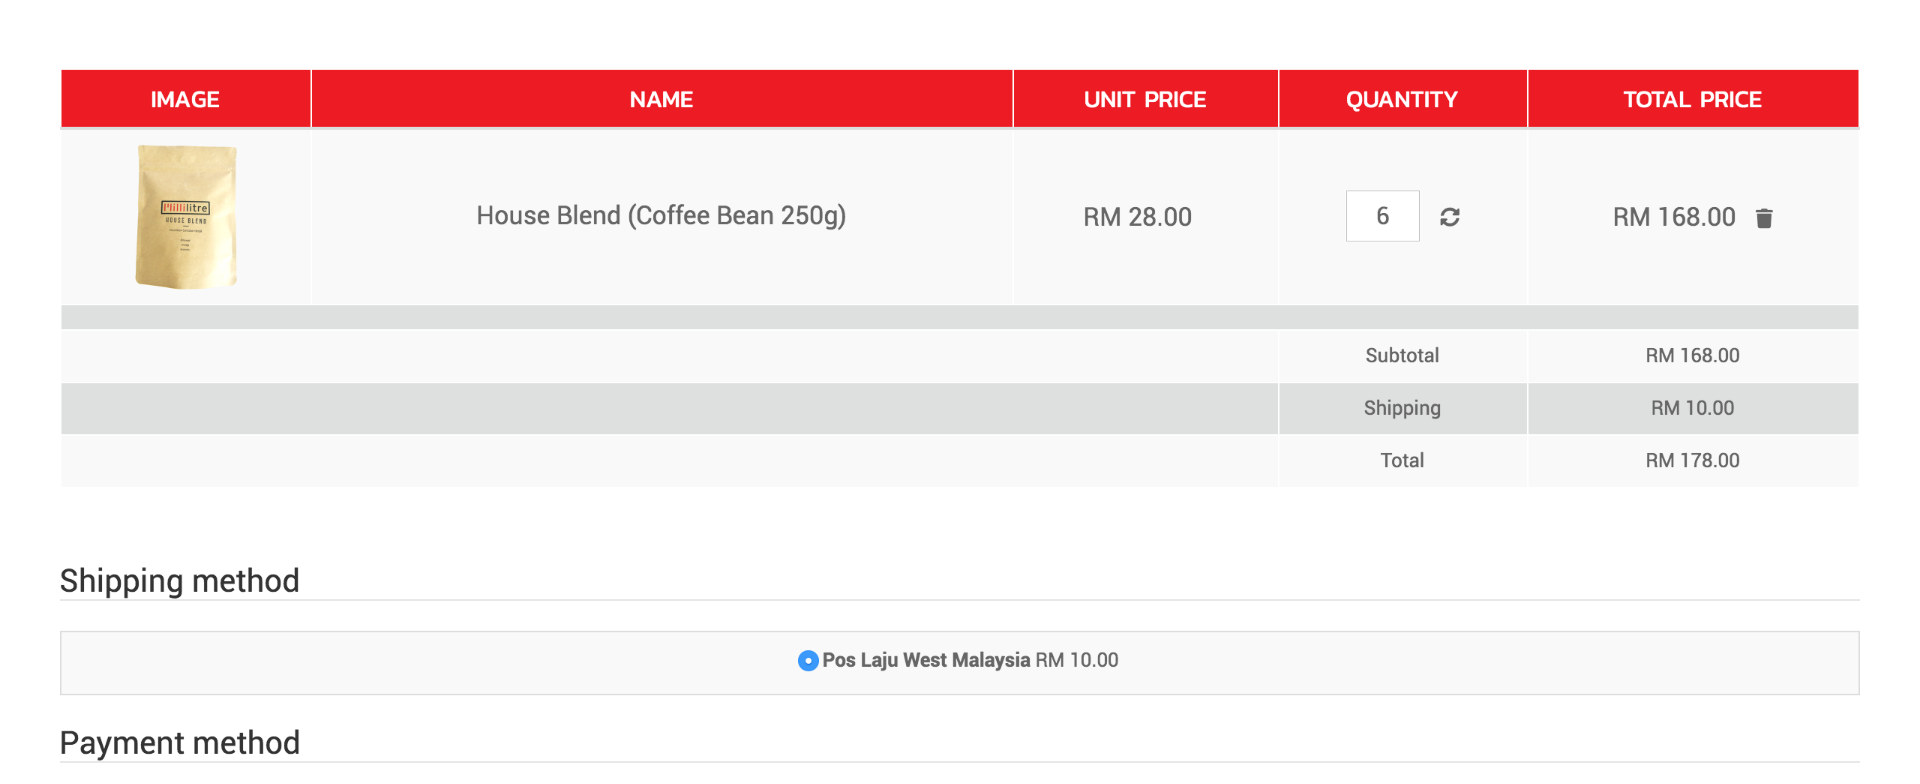Click the quantity input field showing 6
This screenshot has height=784, width=1920.
click(1382, 216)
